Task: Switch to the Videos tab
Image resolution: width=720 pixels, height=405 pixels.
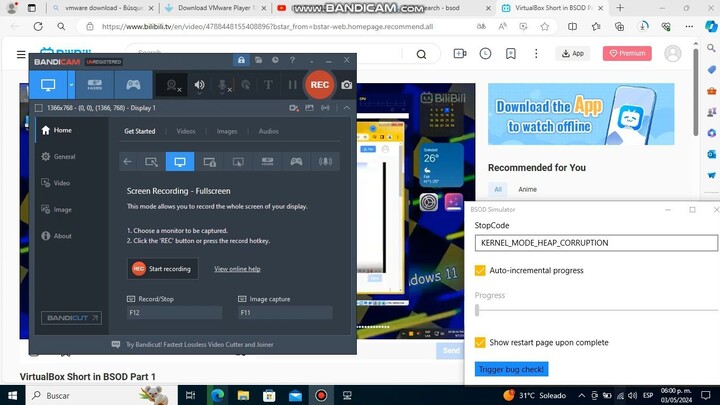Action: pos(186,131)
